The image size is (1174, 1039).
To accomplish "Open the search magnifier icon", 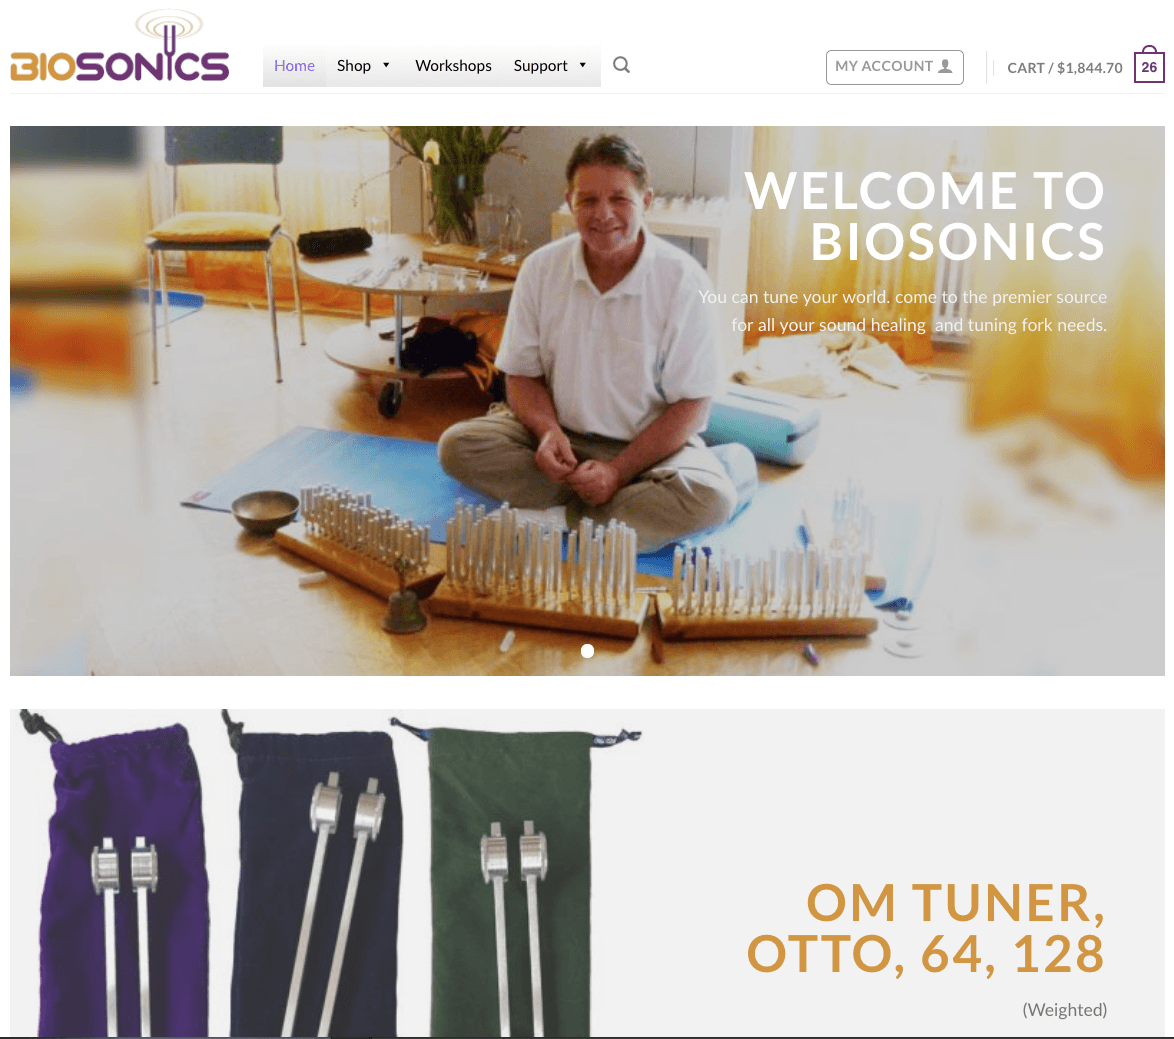I will 621,65.
